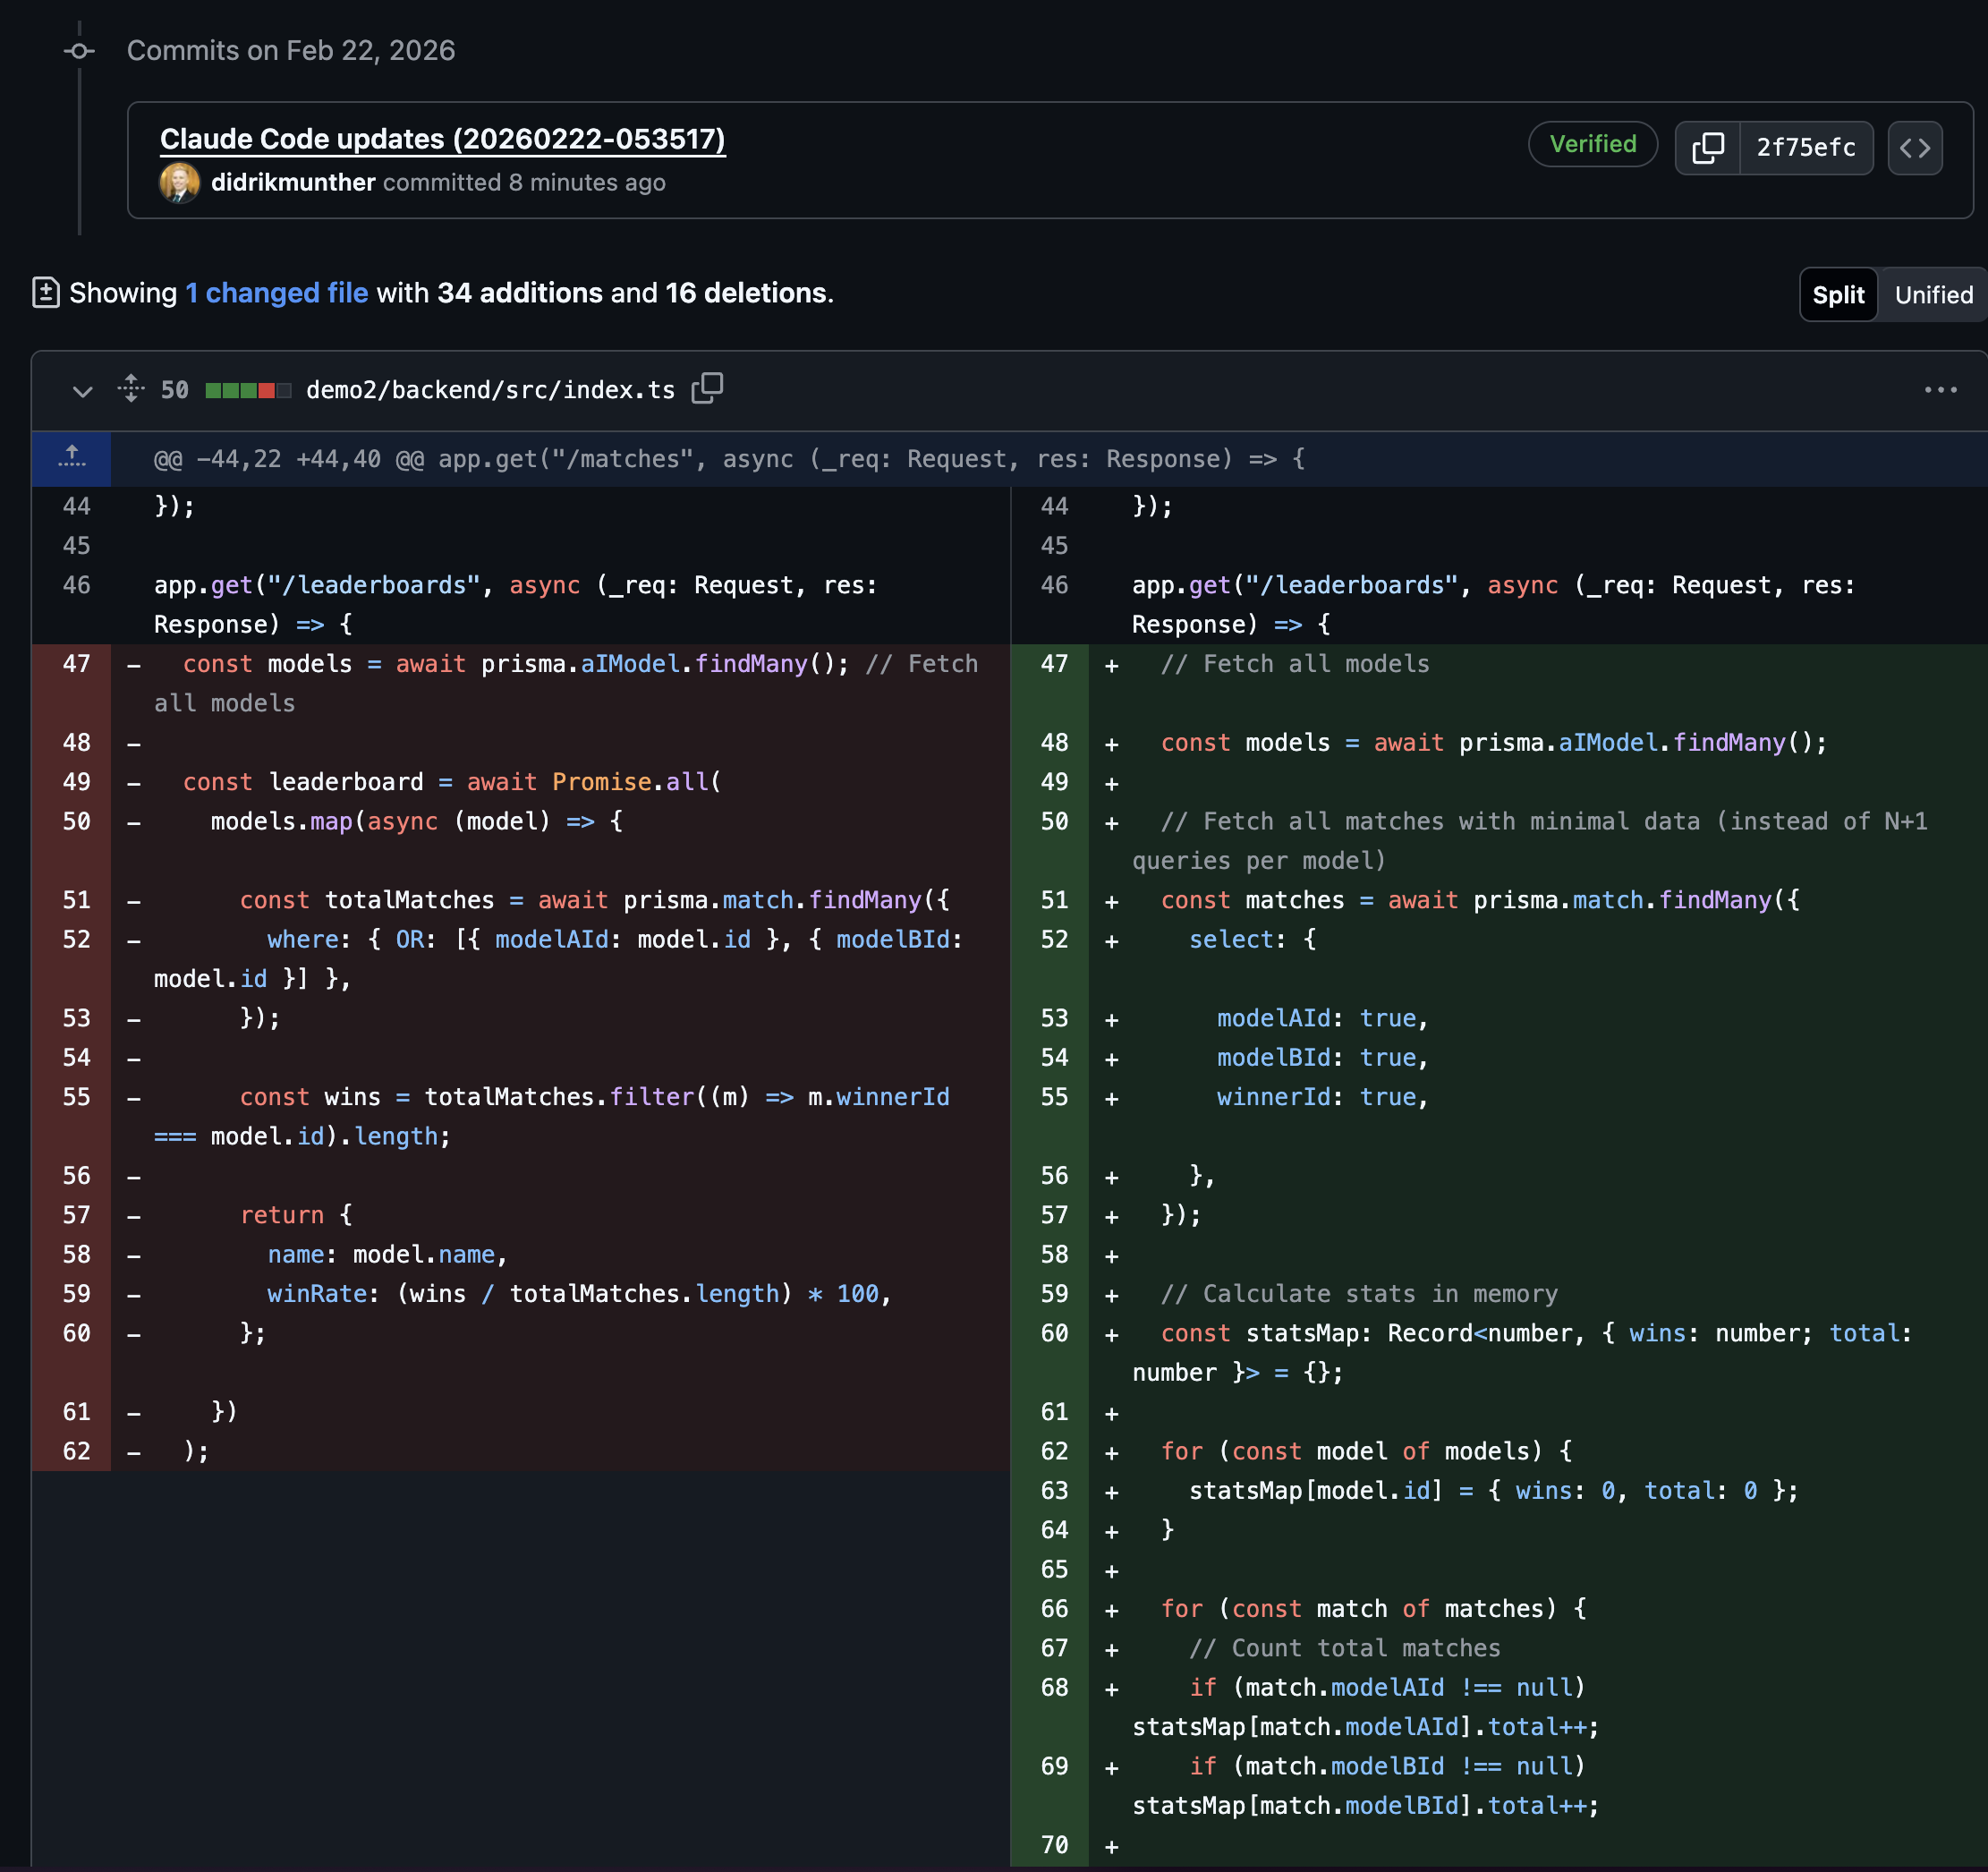Click commit hash 2f75efc

pos(1805,148)
